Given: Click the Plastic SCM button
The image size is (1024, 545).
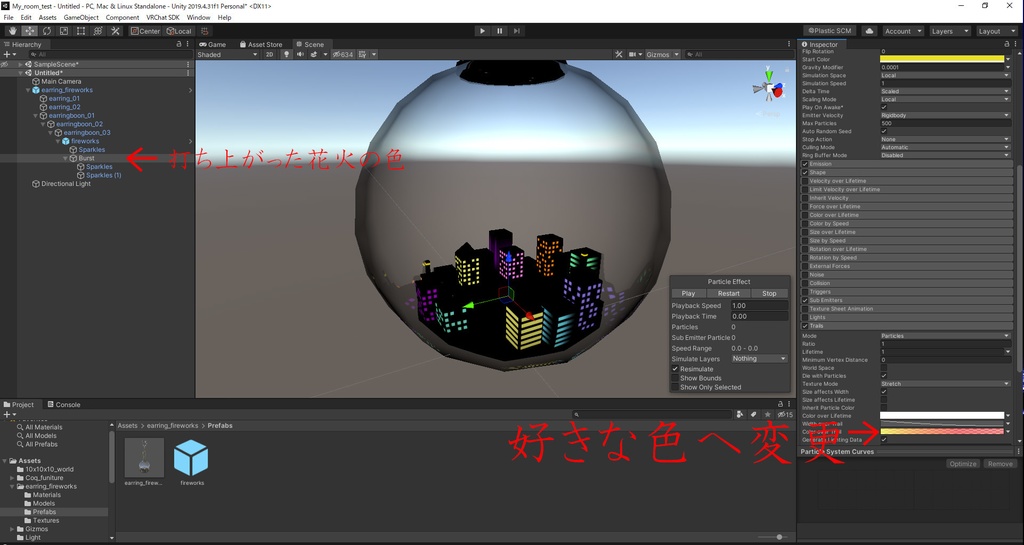Looking at the screenshot, I should pyautogui.click(x=829, y=31).
